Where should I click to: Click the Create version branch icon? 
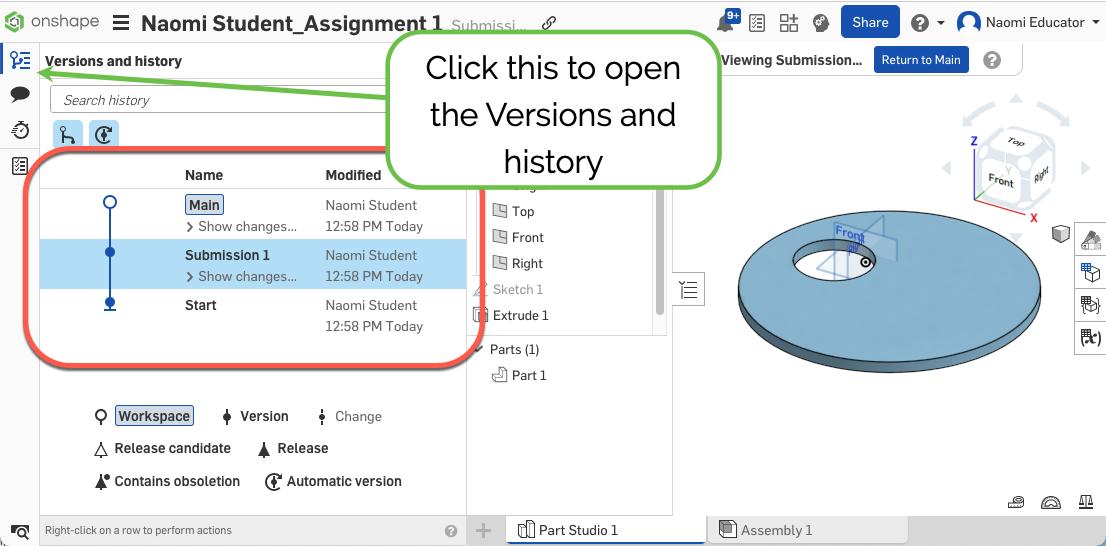(x=68, y=134)
